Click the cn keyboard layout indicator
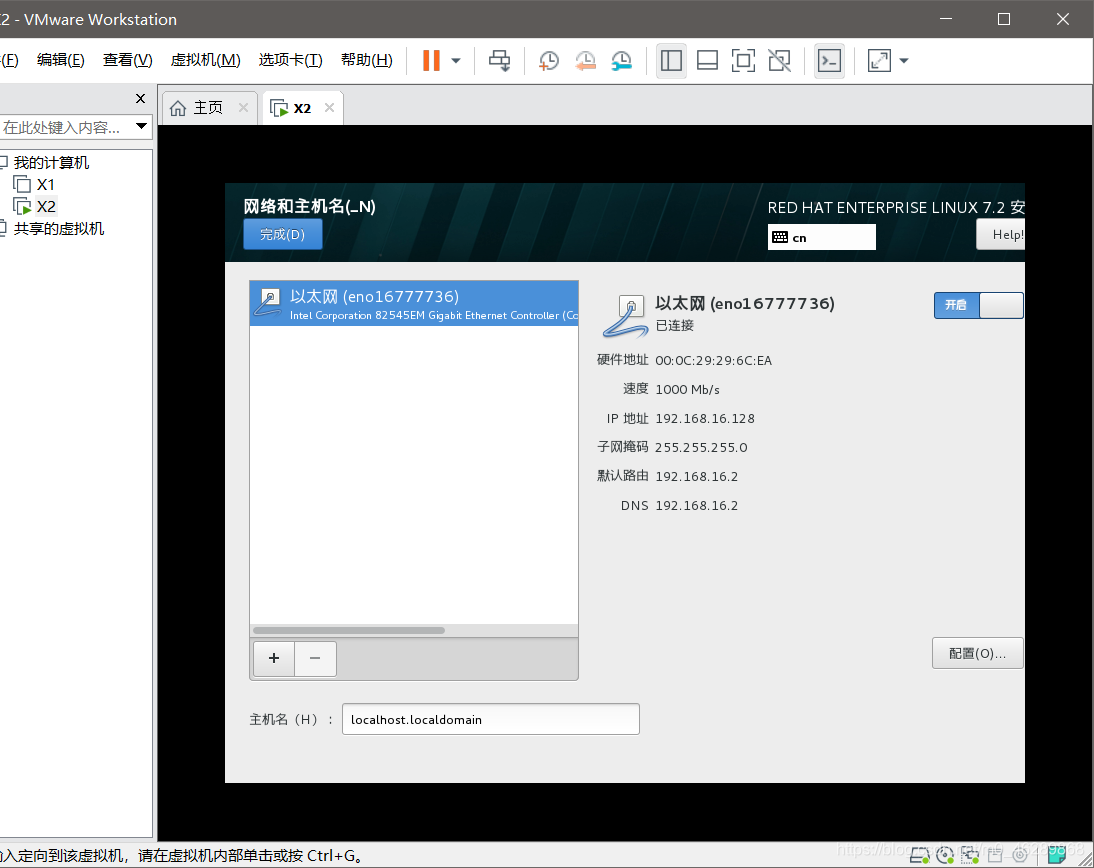 pos(821,237)
